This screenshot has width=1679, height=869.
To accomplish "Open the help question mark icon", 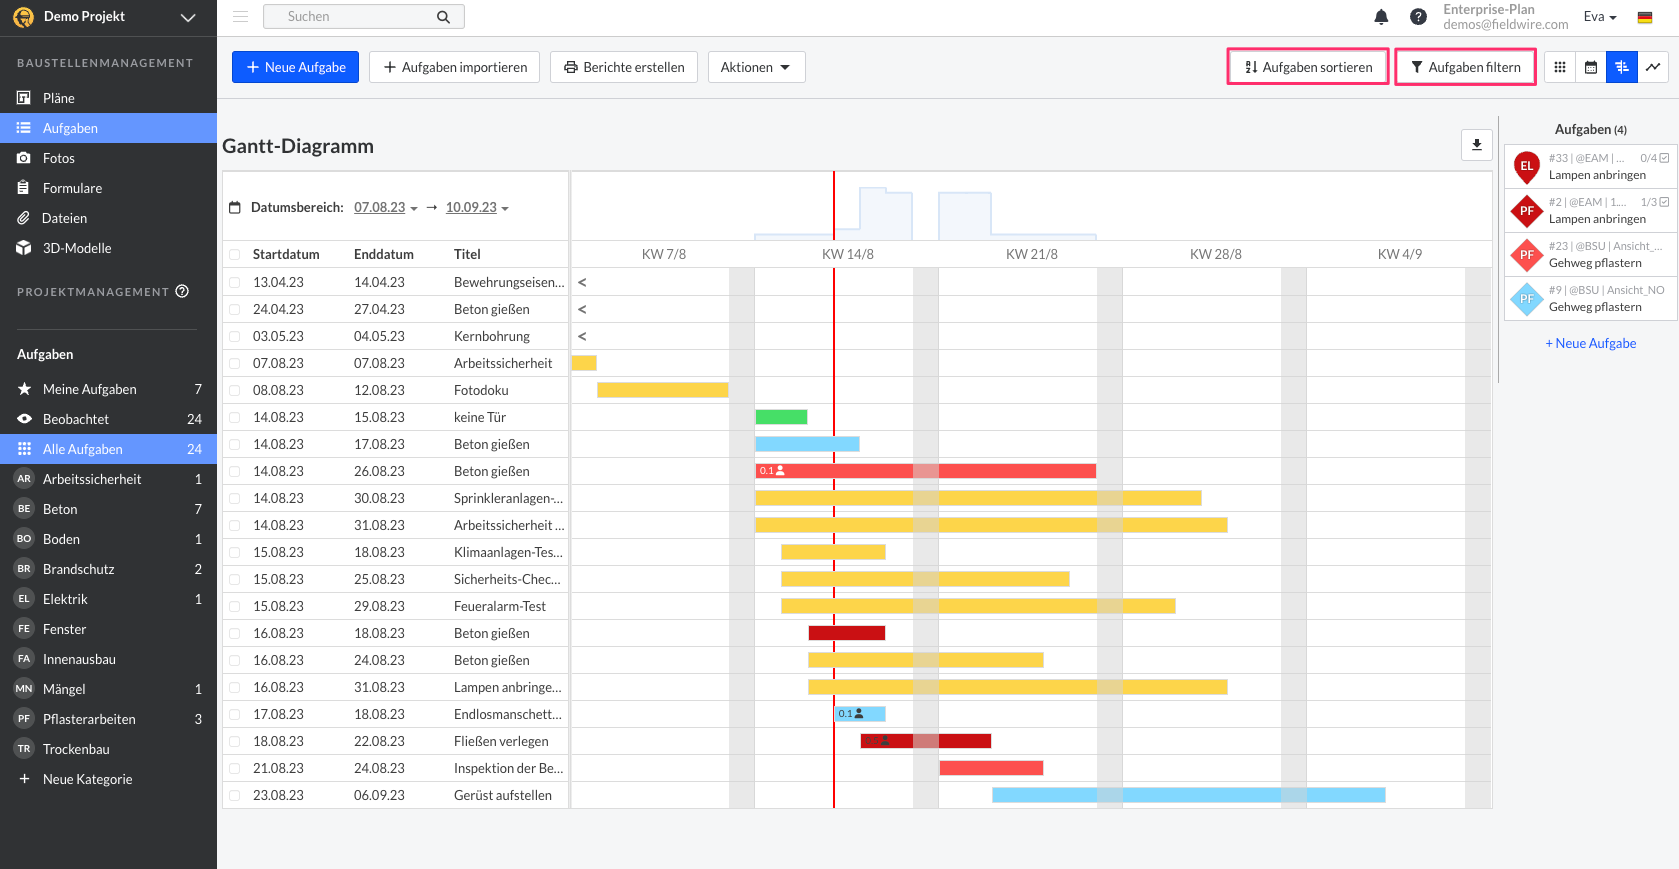I will pos(1418,17).
